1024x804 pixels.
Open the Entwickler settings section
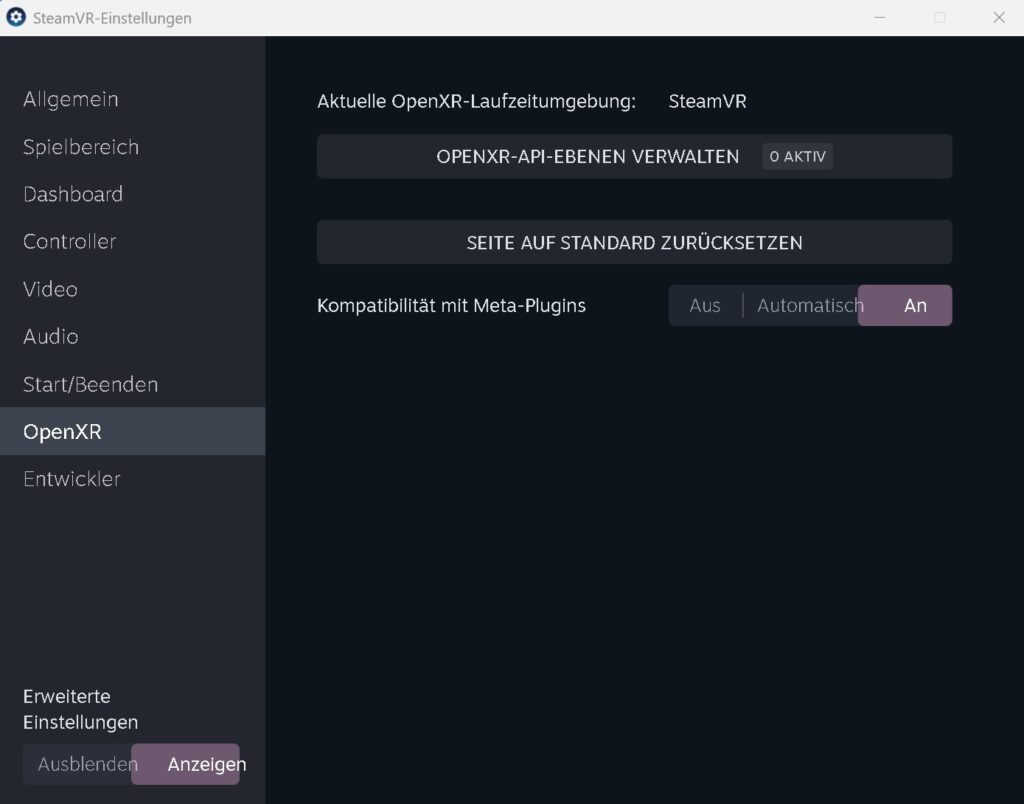(x=71, y=479)
